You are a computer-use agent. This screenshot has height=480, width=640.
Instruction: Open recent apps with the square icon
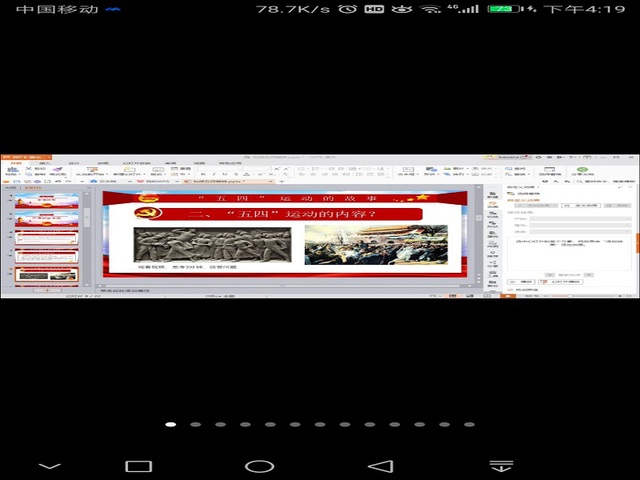click(x=138, y=466)
